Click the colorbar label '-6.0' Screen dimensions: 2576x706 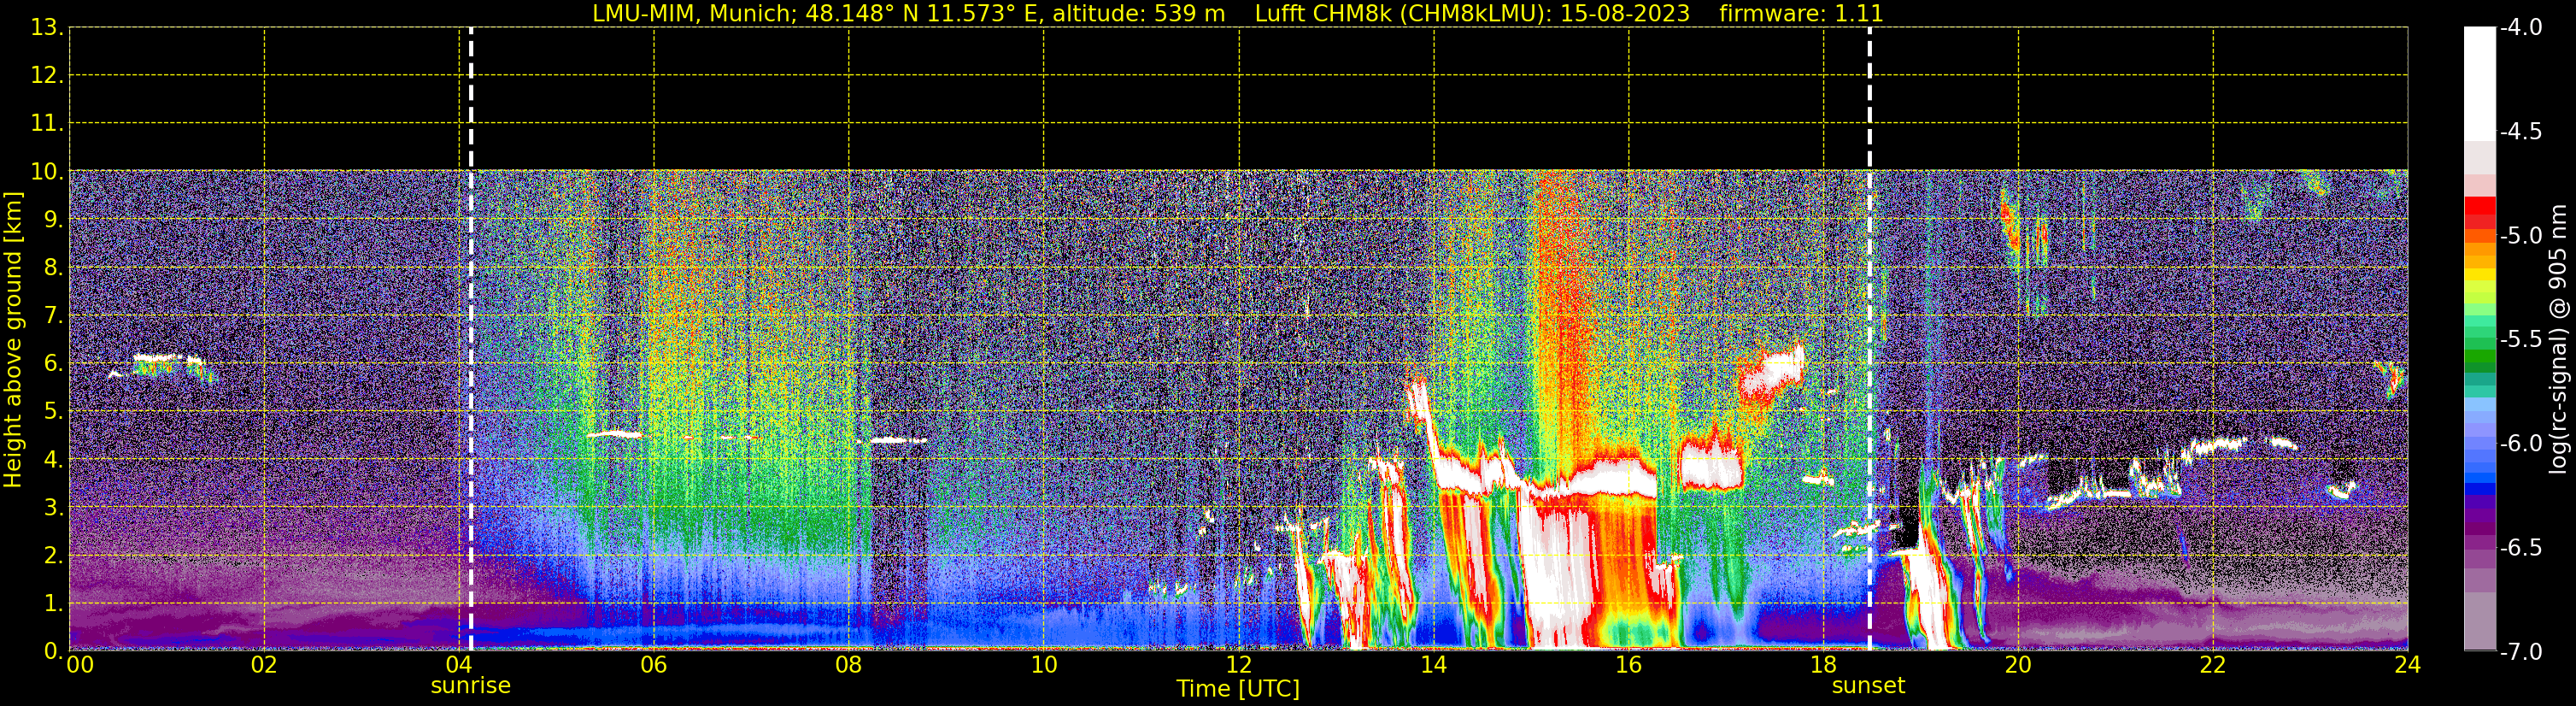pyautogui.click(x=2522, y=444)
